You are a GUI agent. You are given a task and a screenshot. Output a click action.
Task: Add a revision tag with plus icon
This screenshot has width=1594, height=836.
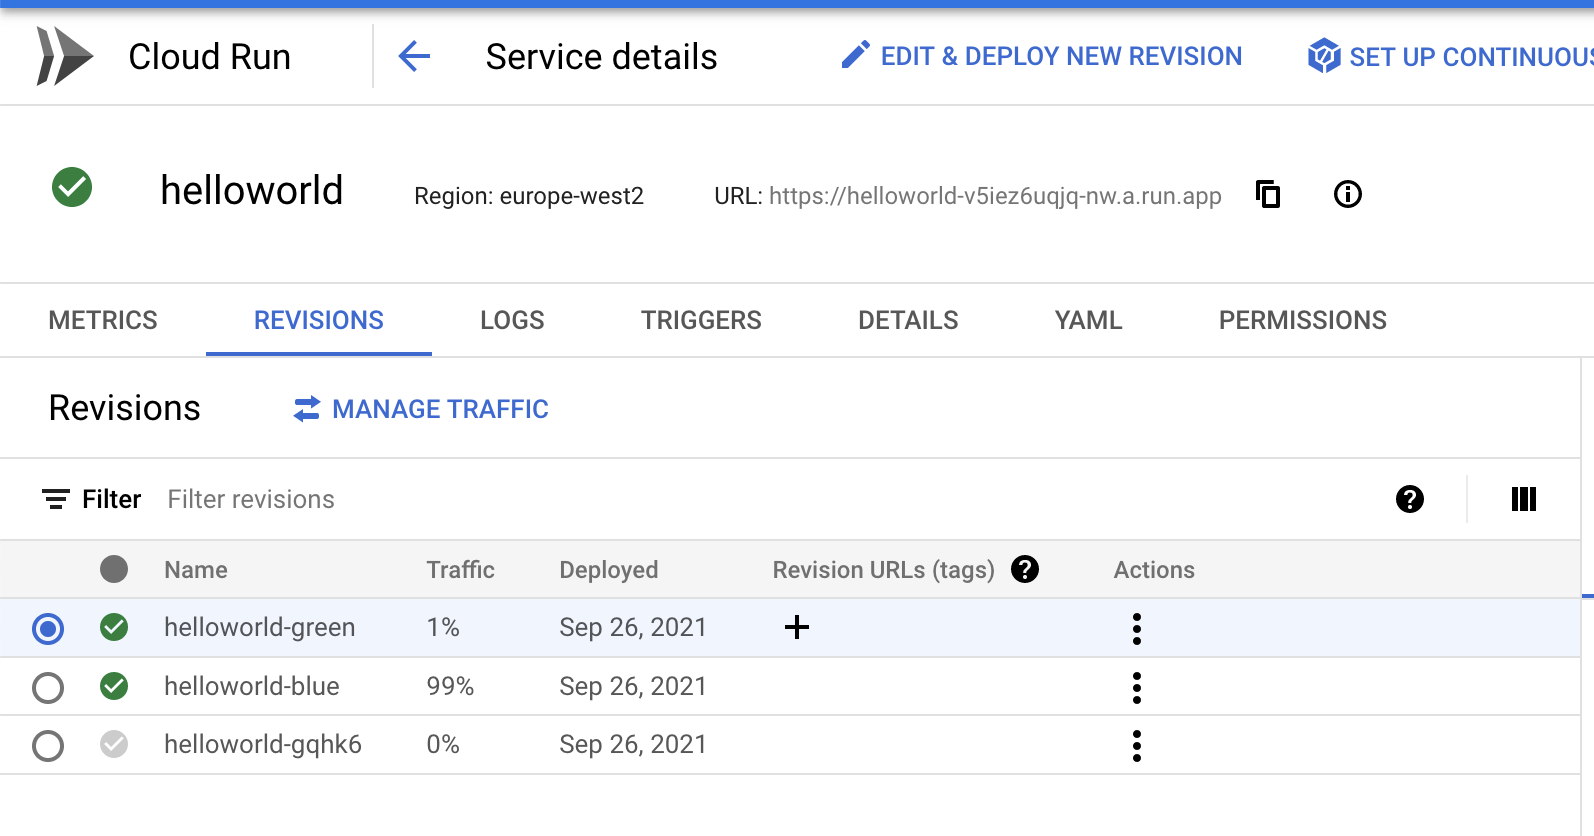point(797,627)
